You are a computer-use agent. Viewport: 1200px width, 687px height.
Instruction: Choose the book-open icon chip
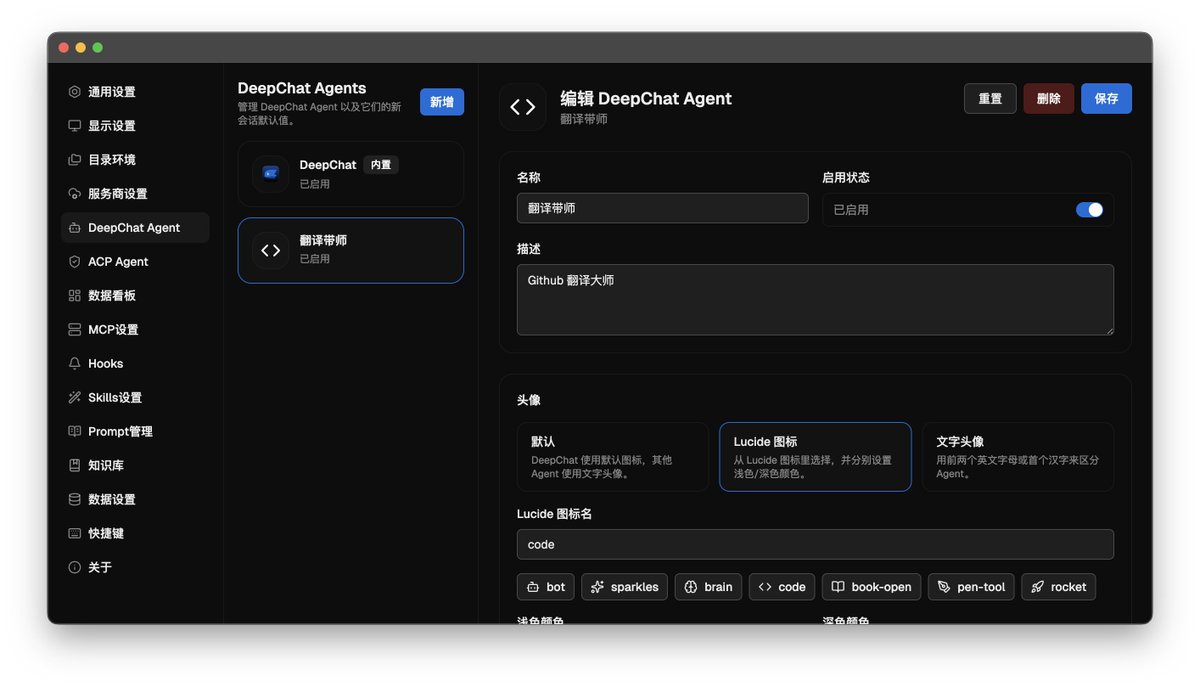(871, 587)
